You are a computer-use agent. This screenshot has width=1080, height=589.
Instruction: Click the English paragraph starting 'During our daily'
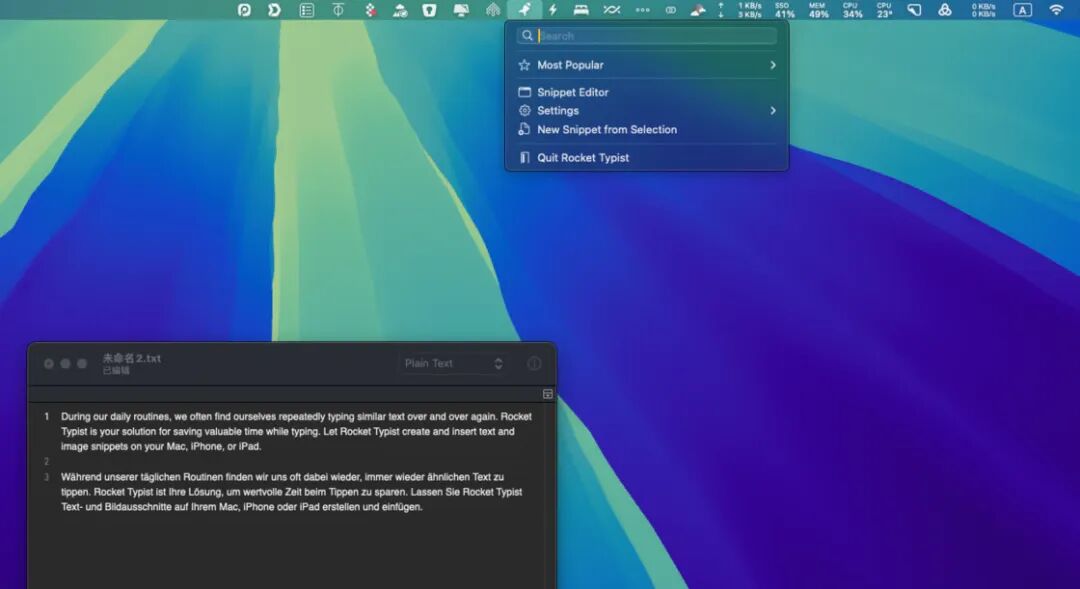[296, 431]
